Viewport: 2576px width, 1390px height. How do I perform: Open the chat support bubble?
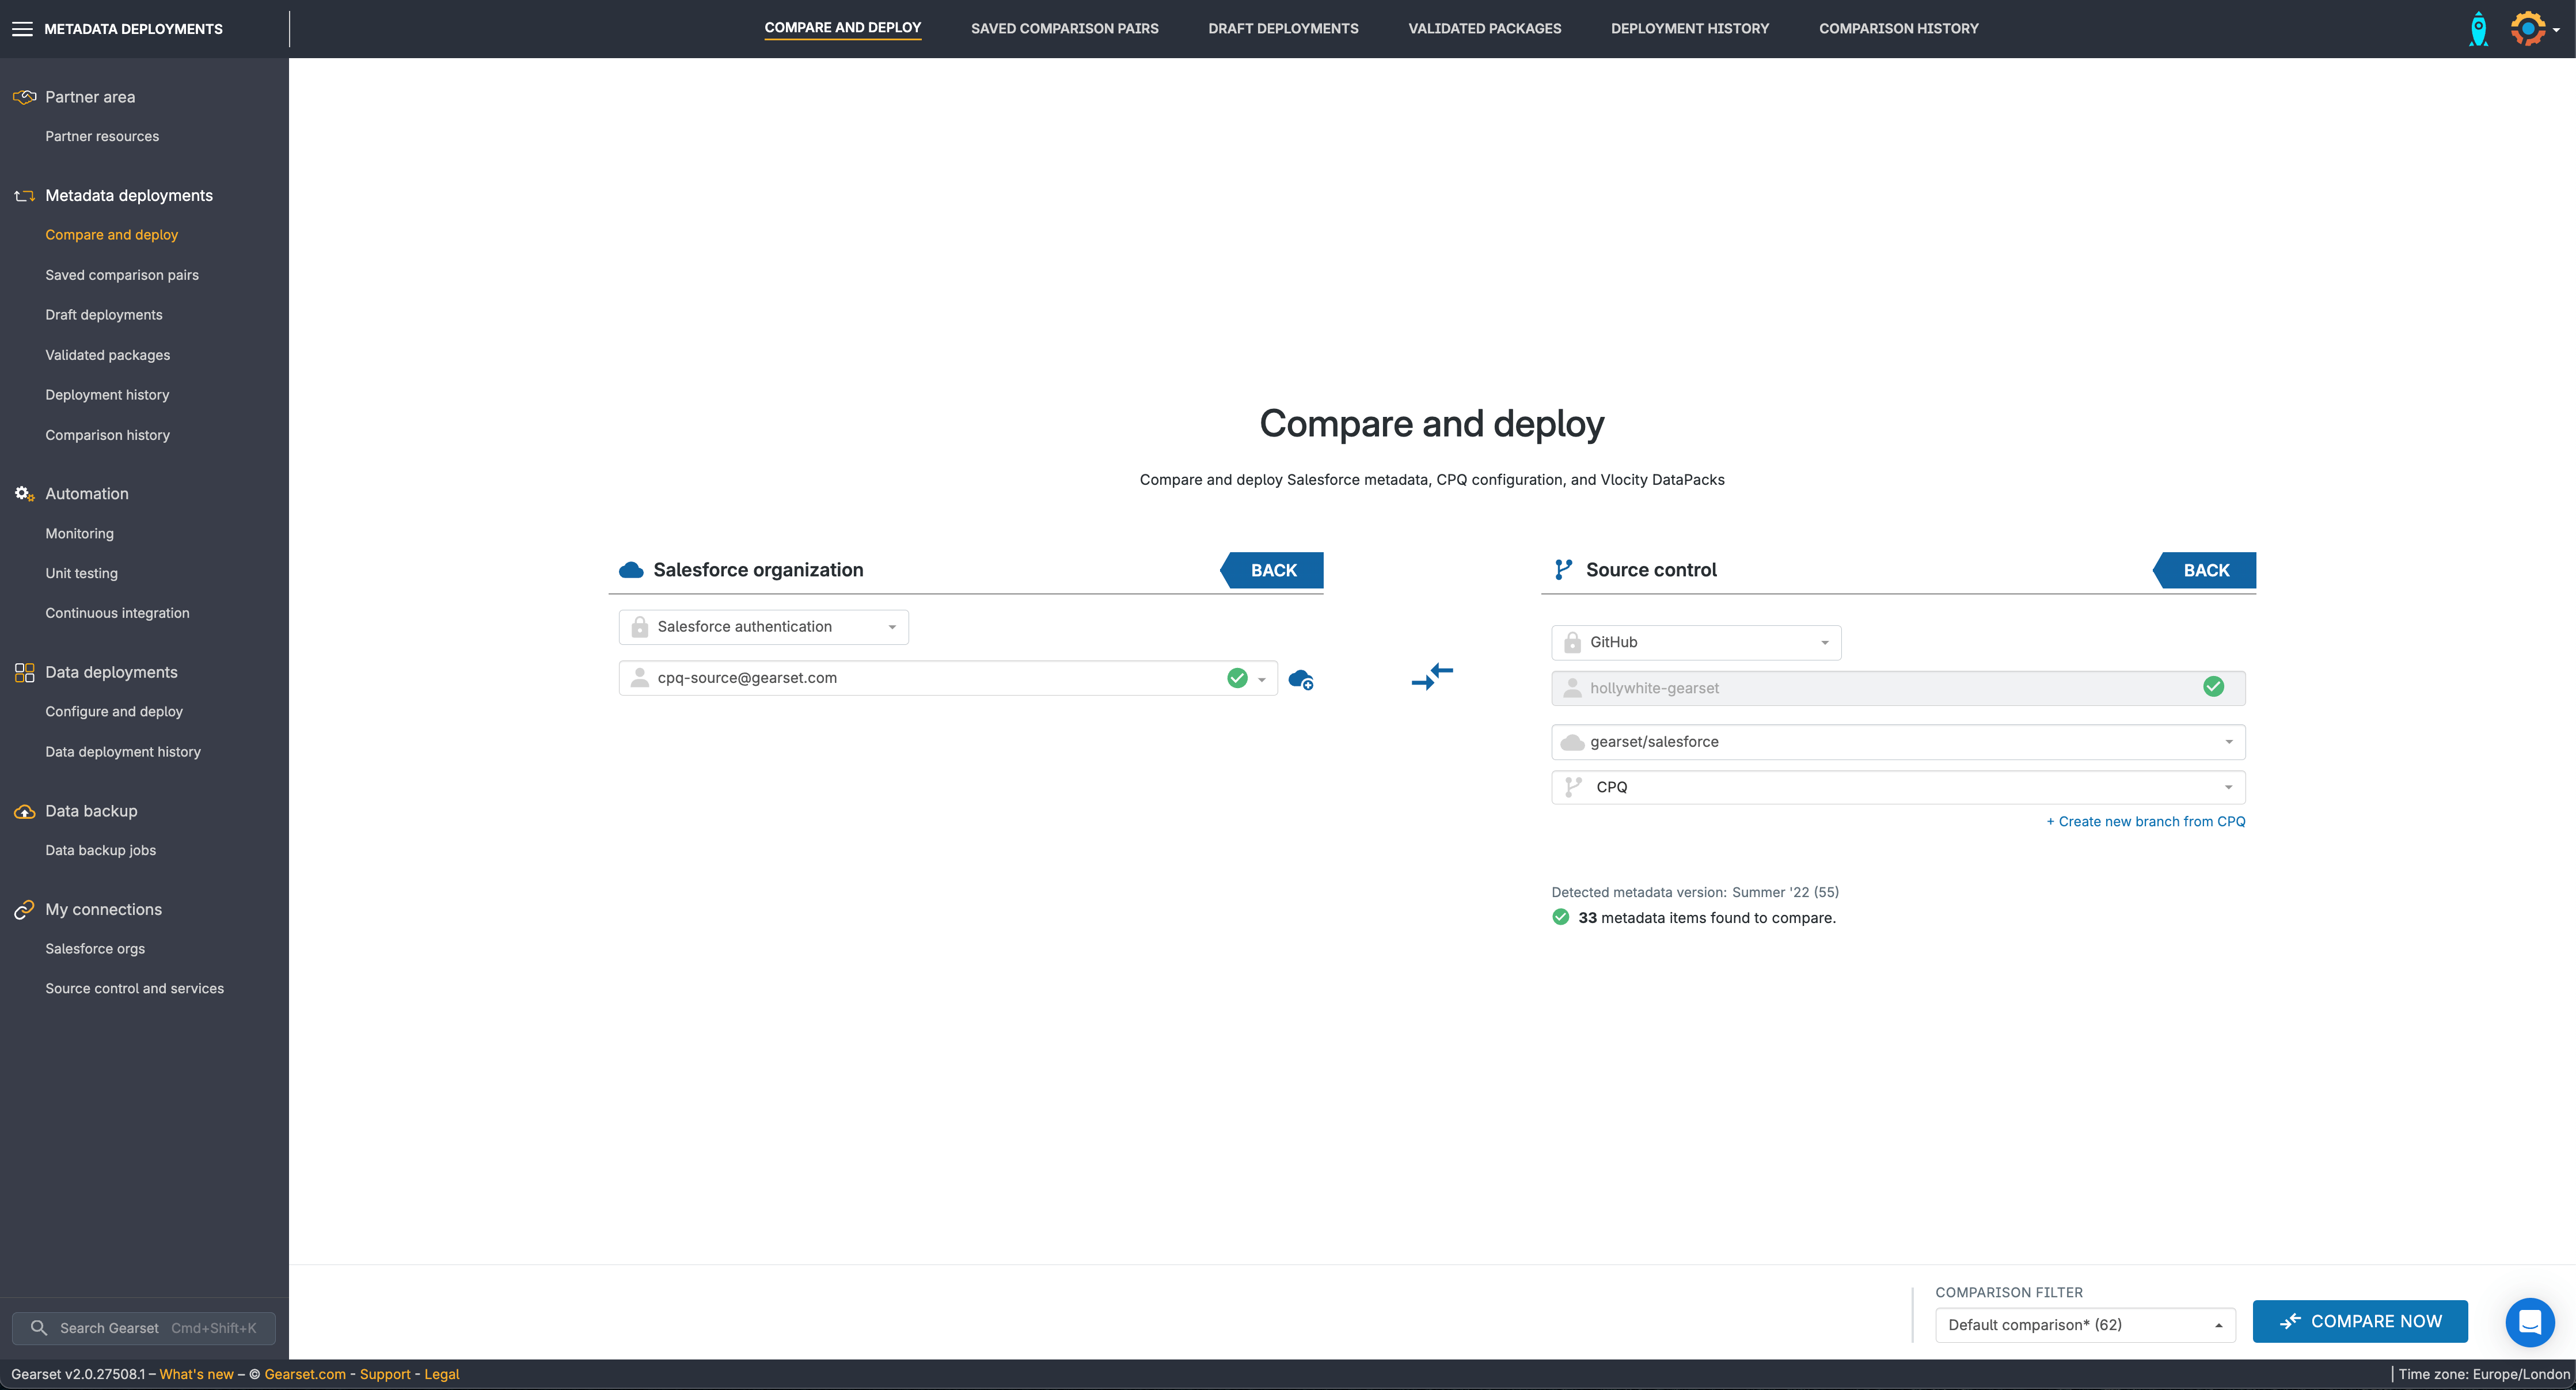point(2529,1322)
